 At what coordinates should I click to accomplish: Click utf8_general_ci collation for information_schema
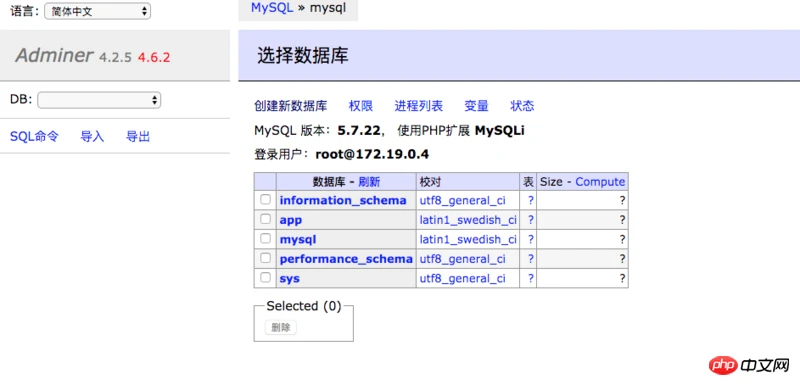[462, 200]
